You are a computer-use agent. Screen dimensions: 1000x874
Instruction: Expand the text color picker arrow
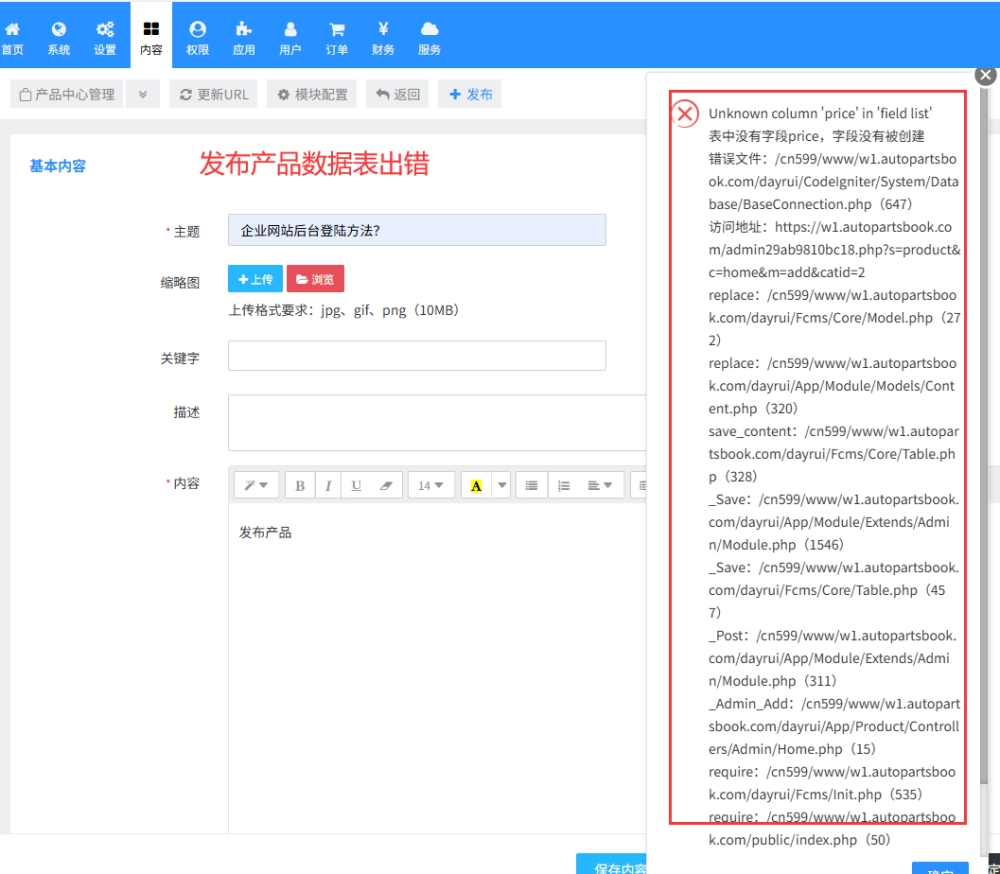point(502,485)
